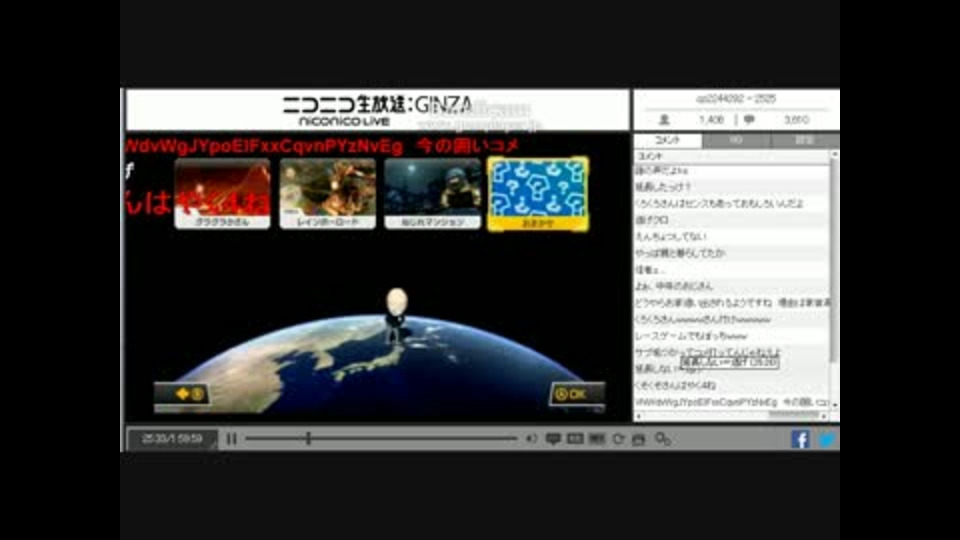Click the seek bar position handle
Viewport: 960px width, 540px height.
pos(309,438)
